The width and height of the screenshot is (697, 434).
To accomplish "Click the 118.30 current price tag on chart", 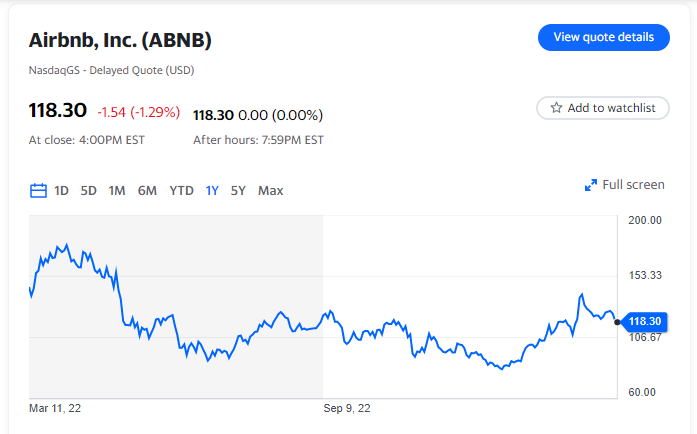I will (x=645, y=321).
